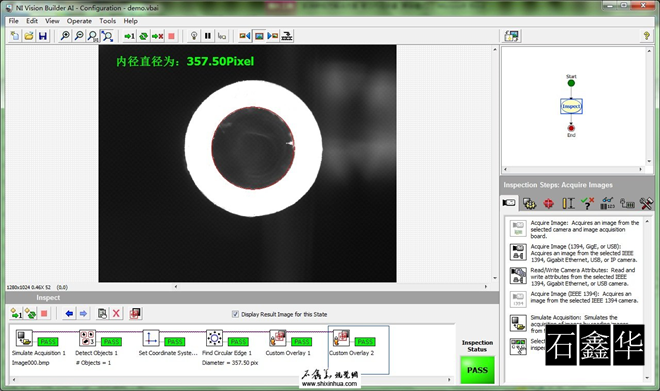Click the New inspection toolbar icon

coord(15,36)
